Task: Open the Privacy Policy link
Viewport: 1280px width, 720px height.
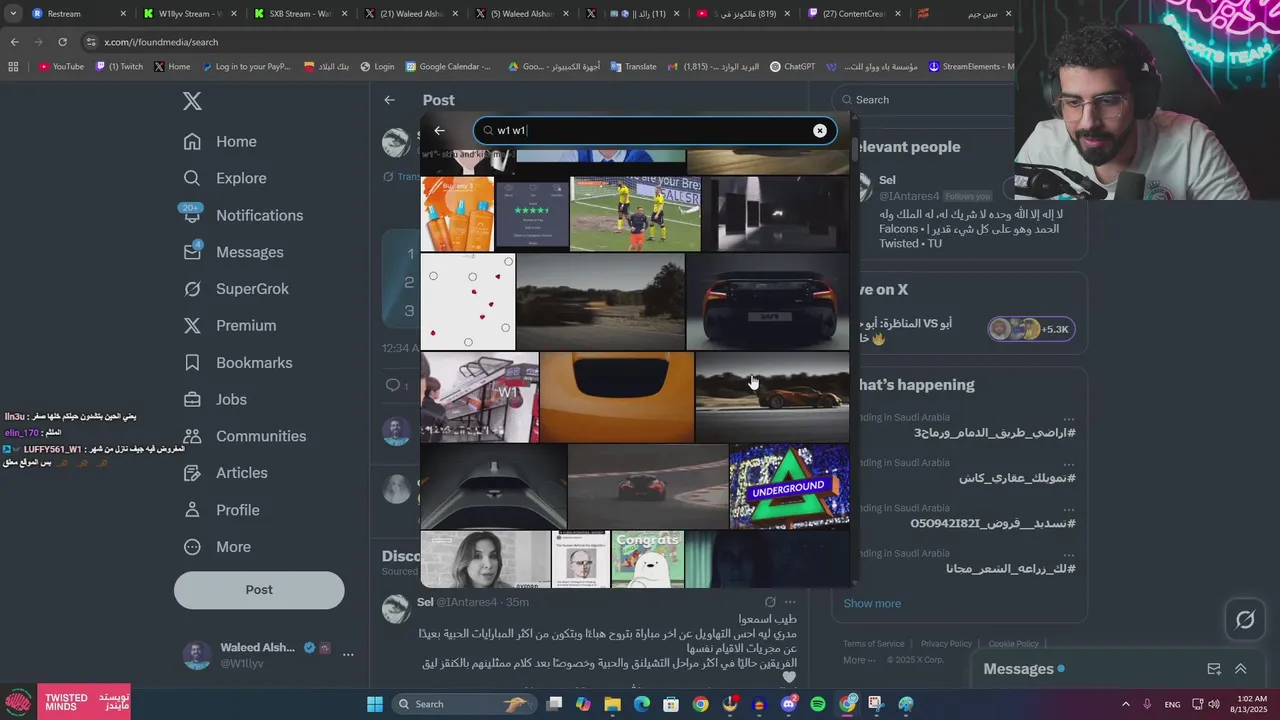Action: pos(946,644)
